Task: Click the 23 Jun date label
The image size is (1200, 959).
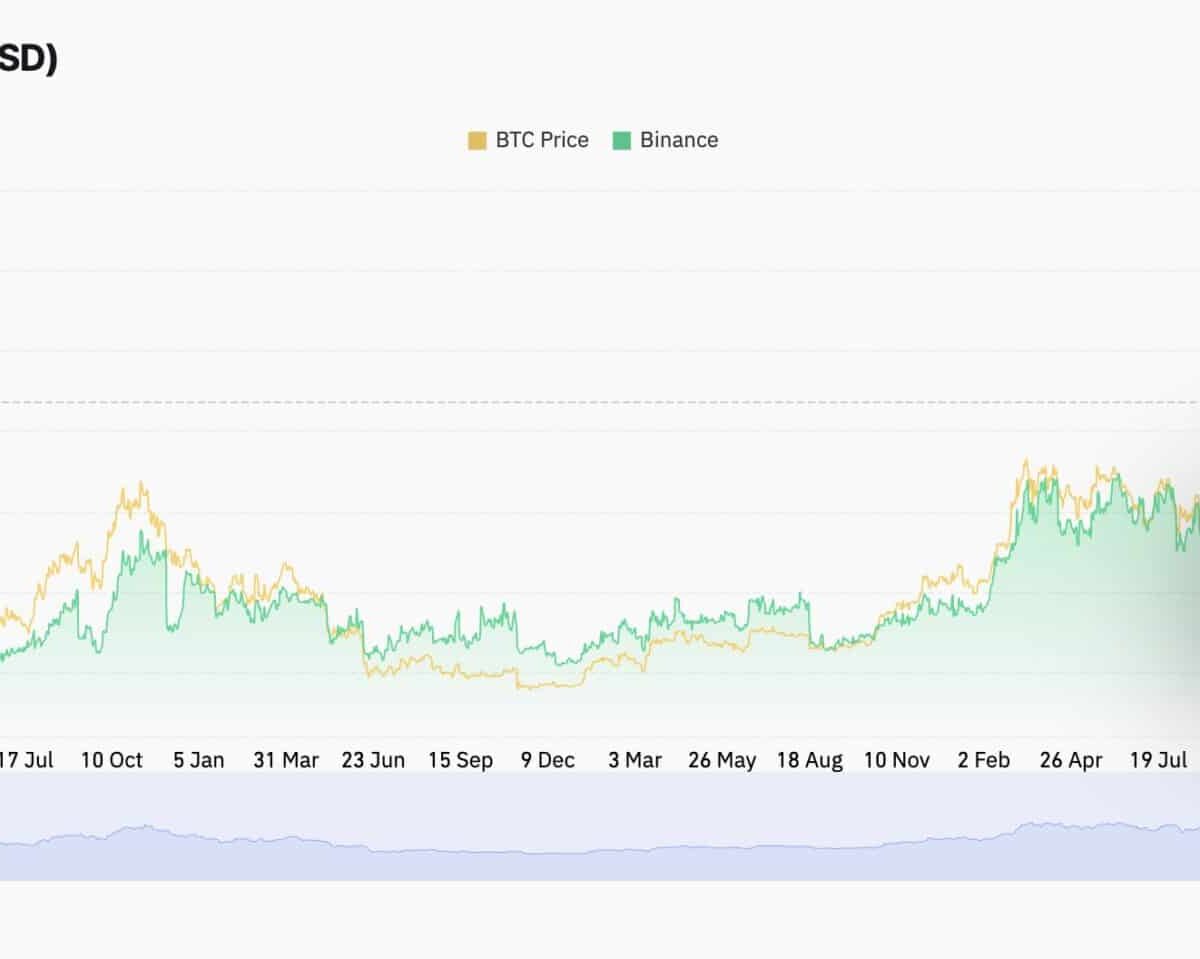Action: [373, 760]
